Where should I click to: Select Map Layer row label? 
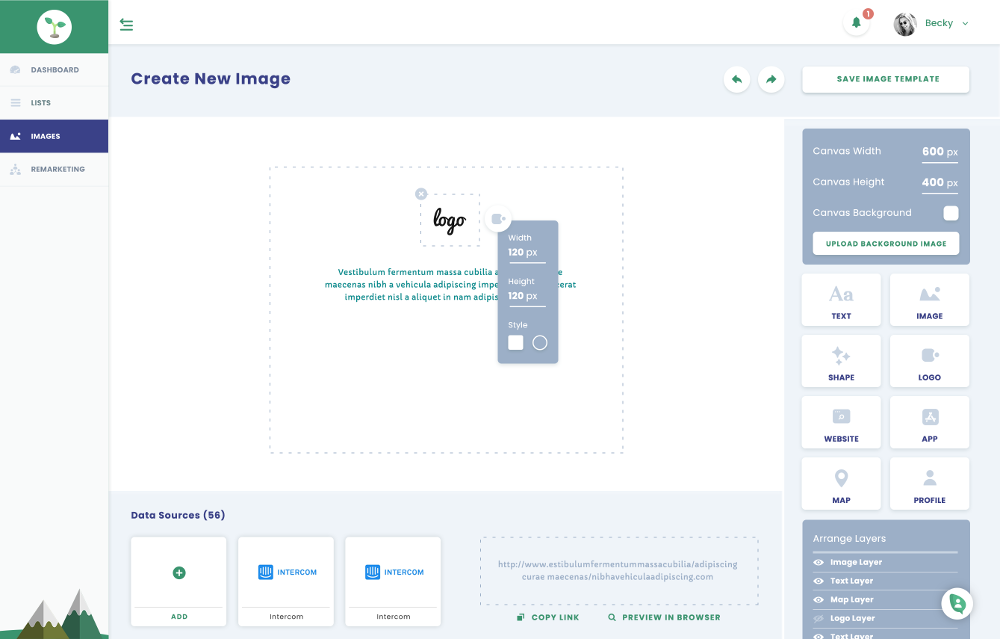click(851, 599)
